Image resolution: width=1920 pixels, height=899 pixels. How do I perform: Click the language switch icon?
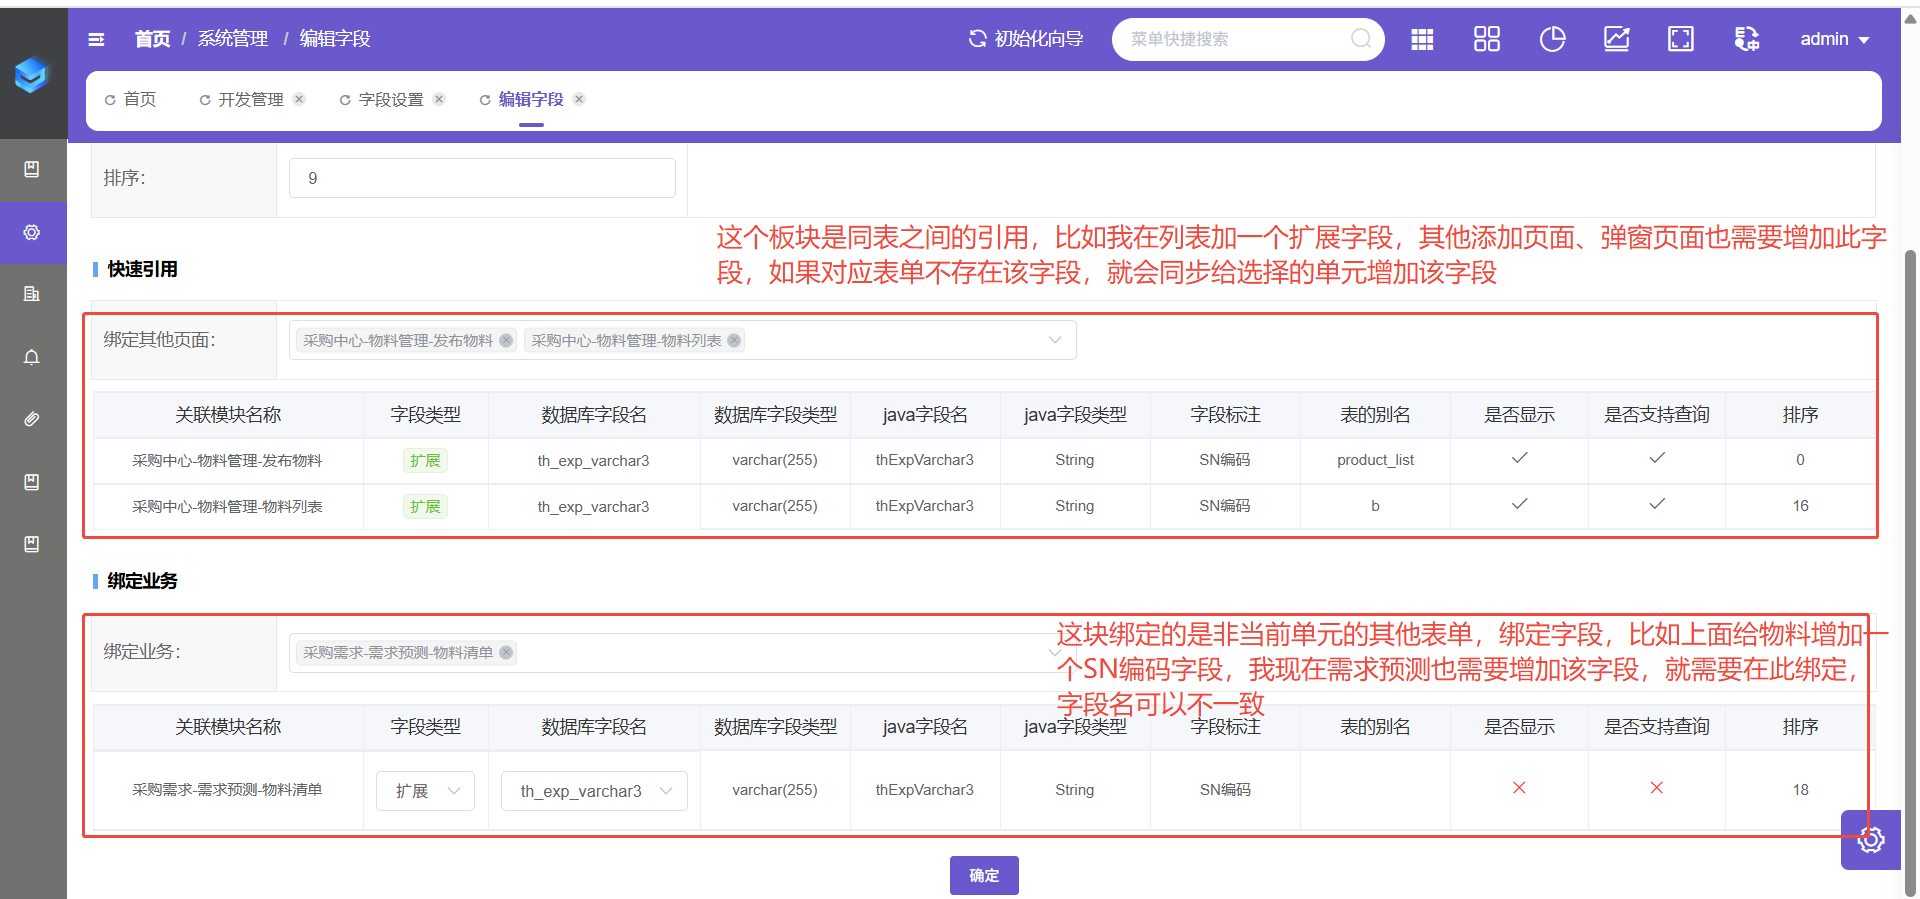[x=1746, y=39]
